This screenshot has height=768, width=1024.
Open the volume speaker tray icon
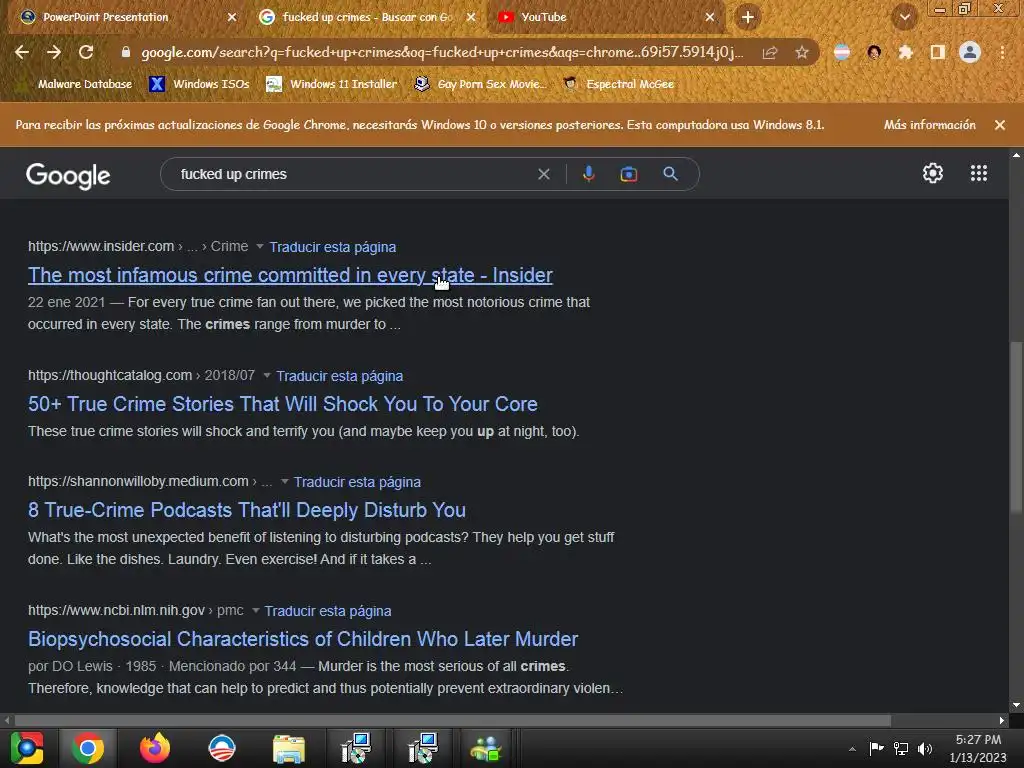point(925,749)
